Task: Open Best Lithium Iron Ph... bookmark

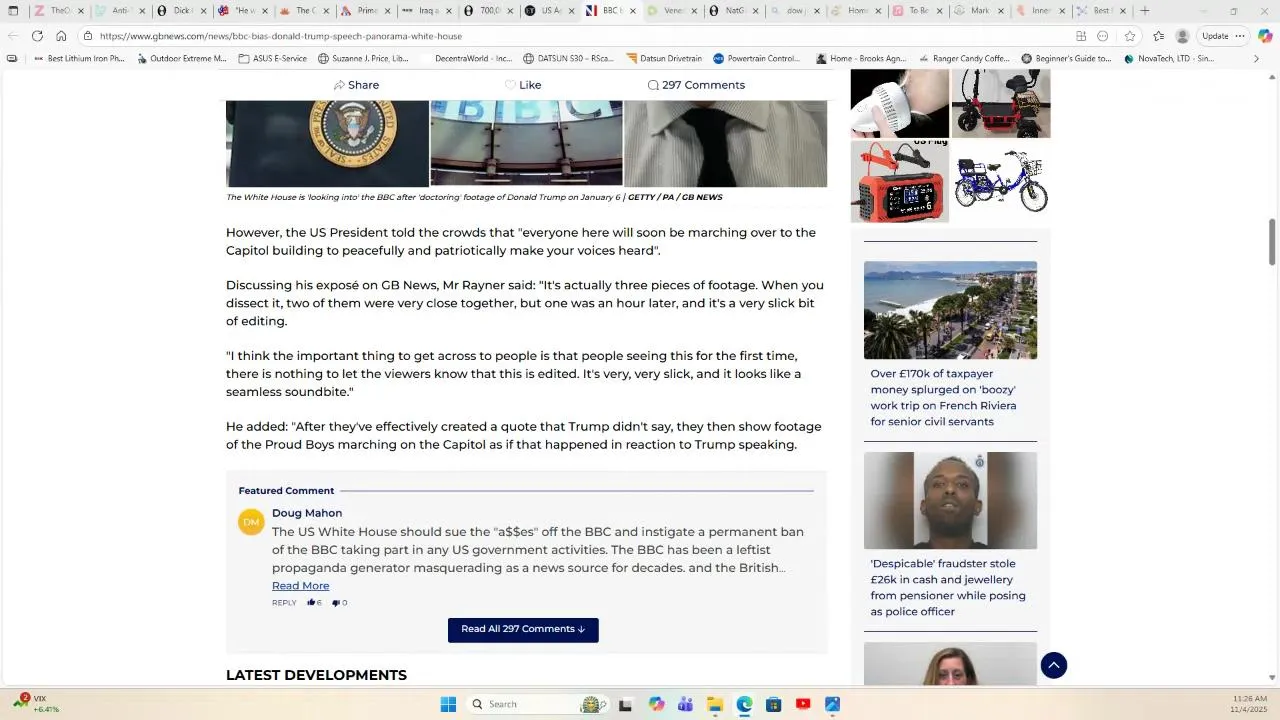Action: click(78, 59)
